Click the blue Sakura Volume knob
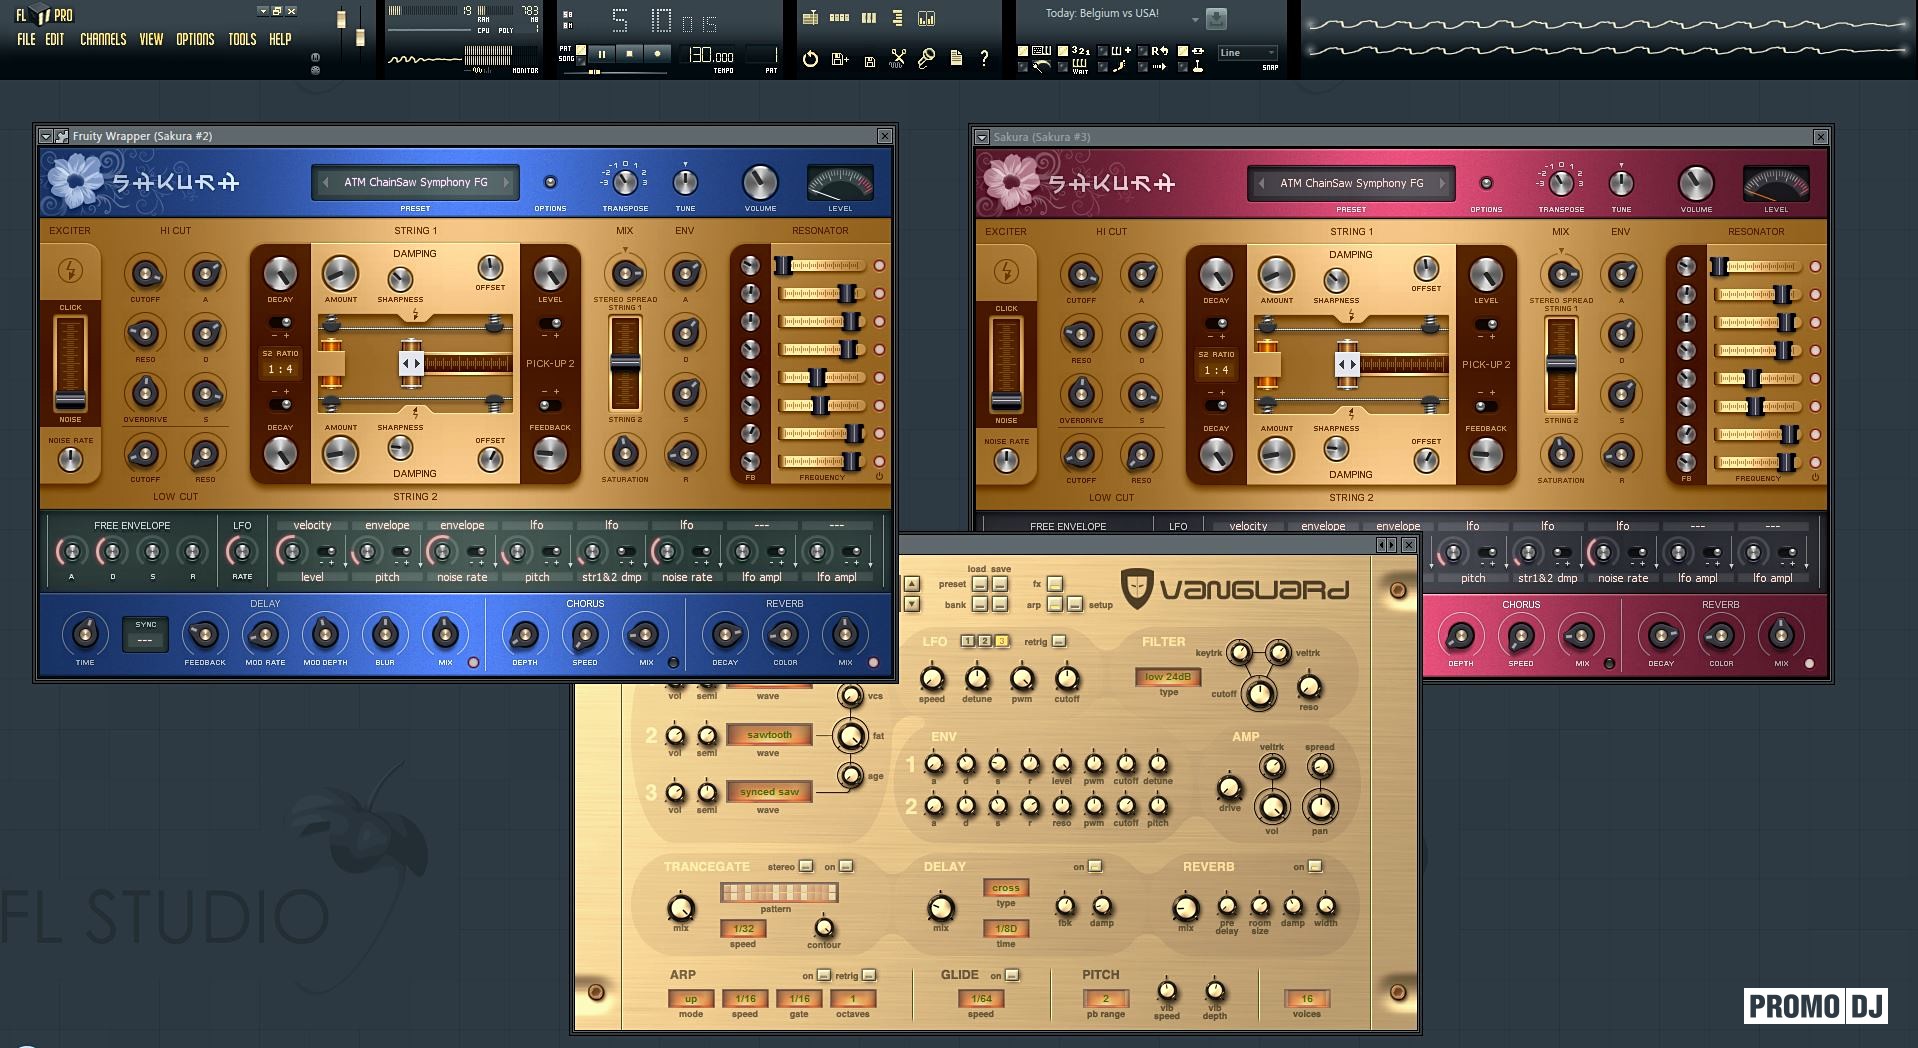The width and height of the screenshot is (1918, 1048). tap(760, 182)
